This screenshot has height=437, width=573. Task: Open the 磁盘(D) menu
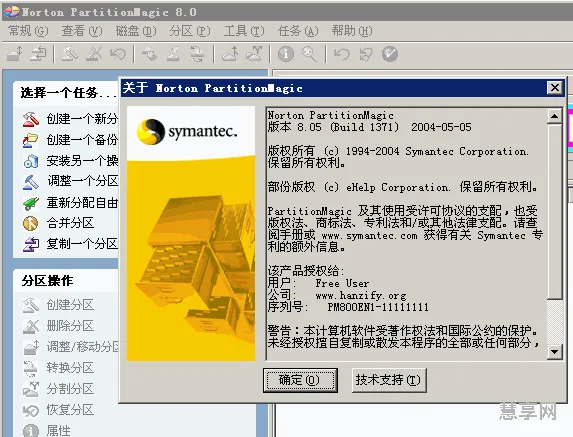[x=136, y=31]
